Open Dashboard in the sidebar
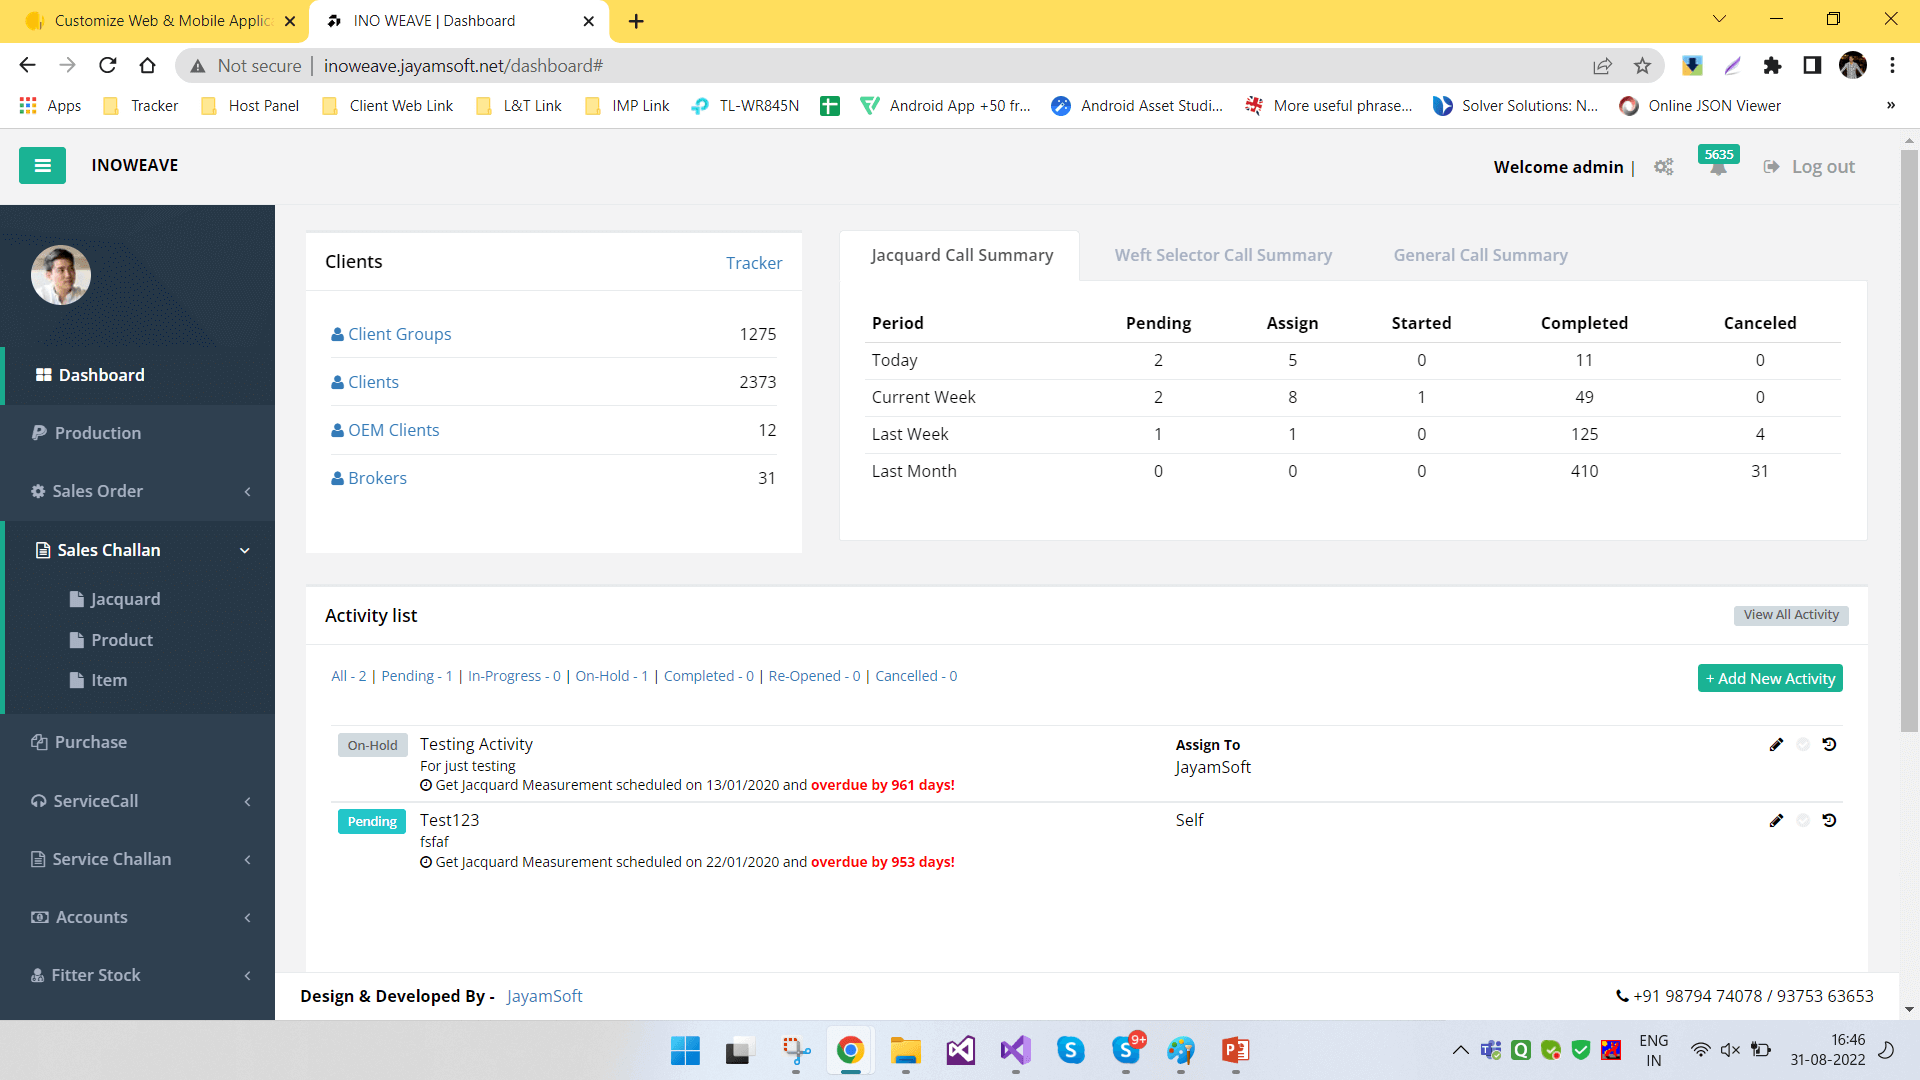Screen dimensions: 1920x1080 [138, 375]
